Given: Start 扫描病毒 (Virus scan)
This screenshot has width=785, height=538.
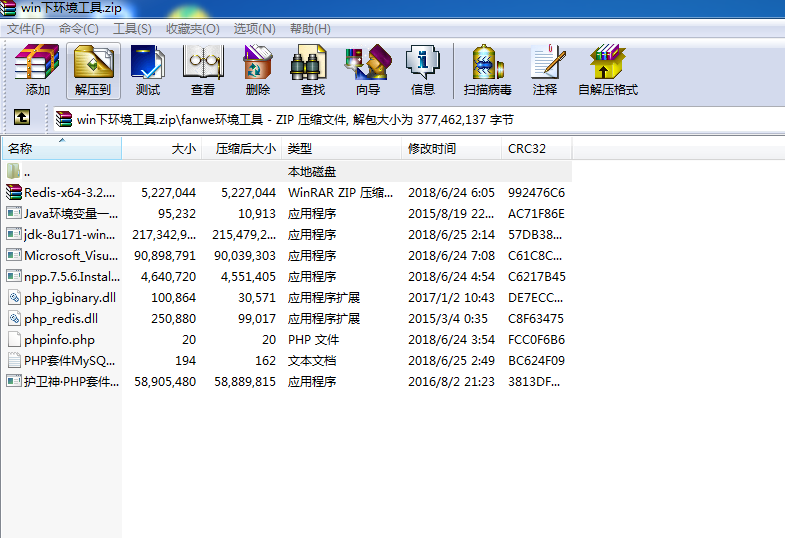Looking at the screenshot, I should (x=488, y=70).
